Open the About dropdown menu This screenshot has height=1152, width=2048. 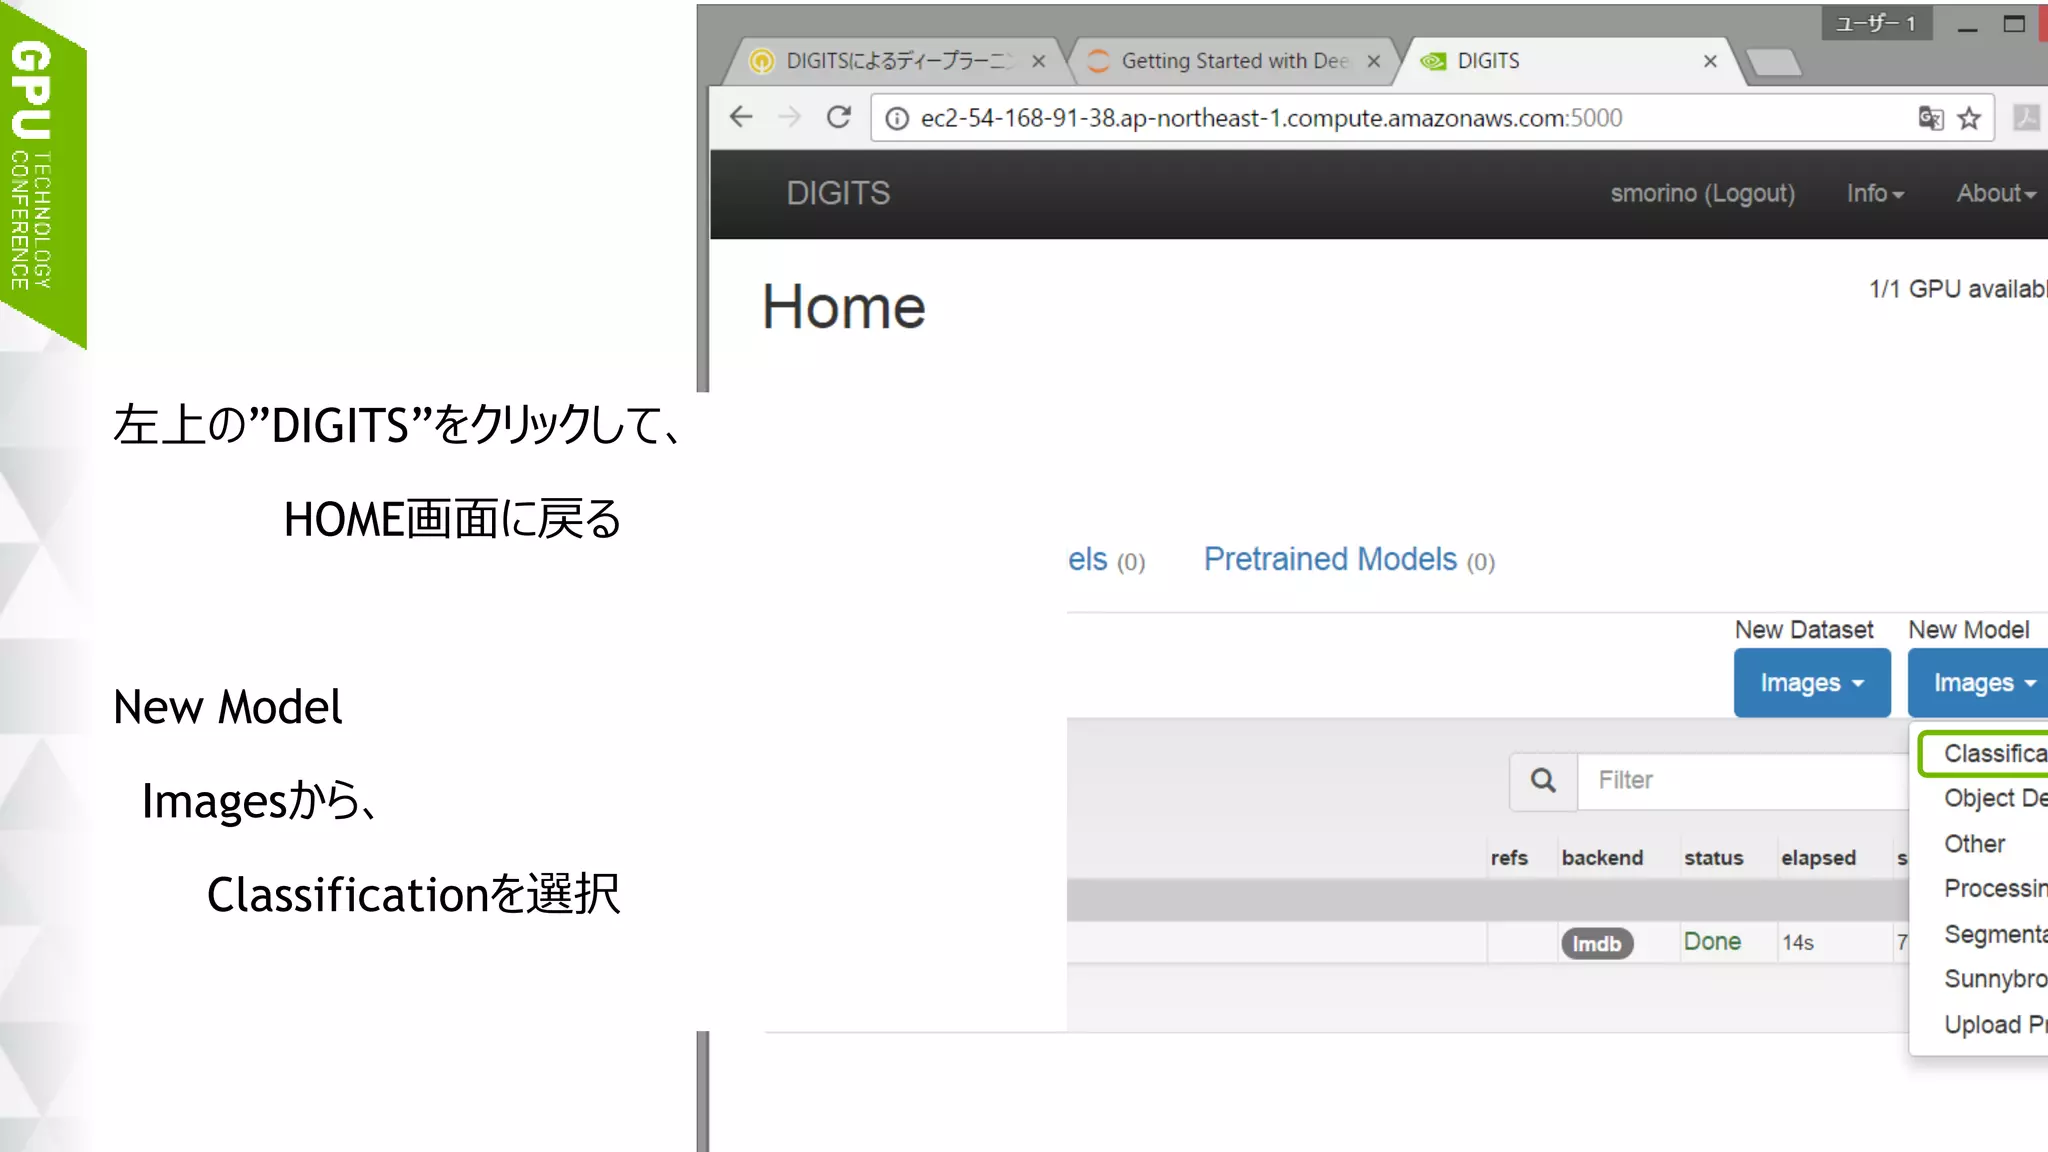[1996, 193]
